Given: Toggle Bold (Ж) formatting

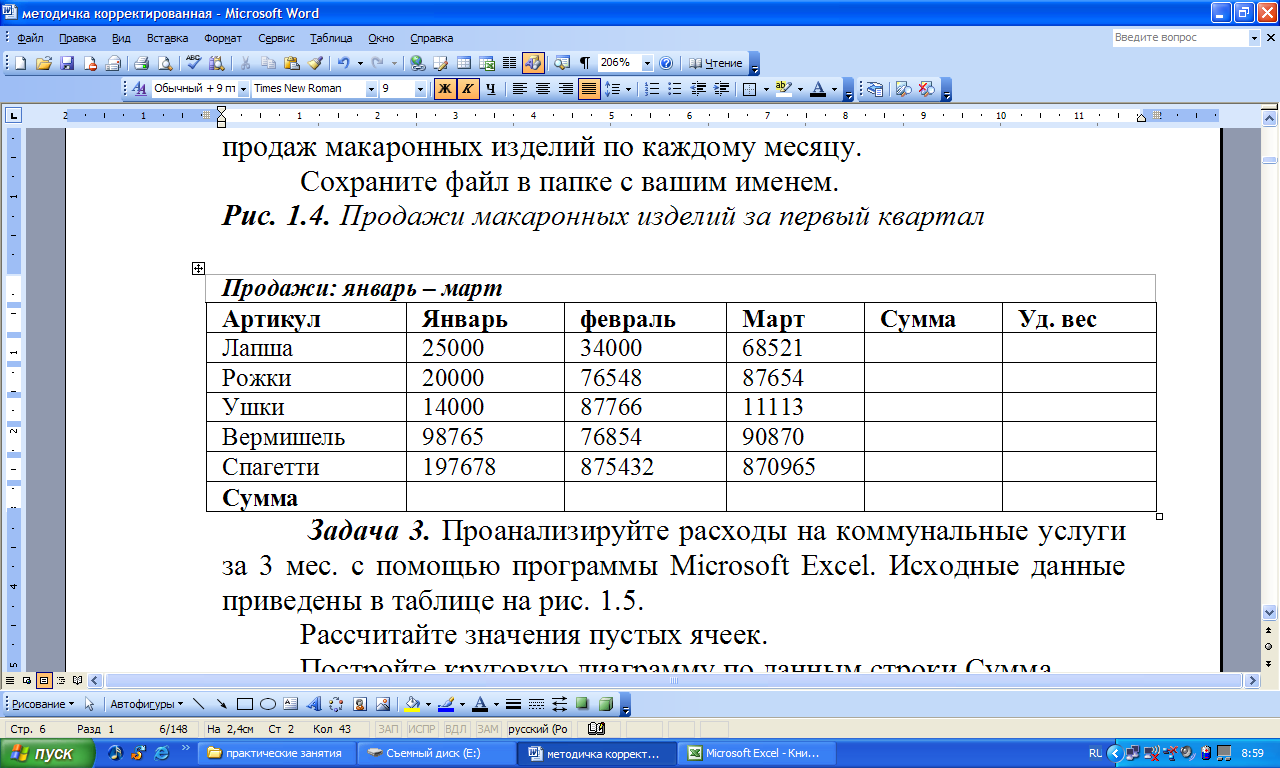Looking at the screenshot, I should [x=445, y=88].
